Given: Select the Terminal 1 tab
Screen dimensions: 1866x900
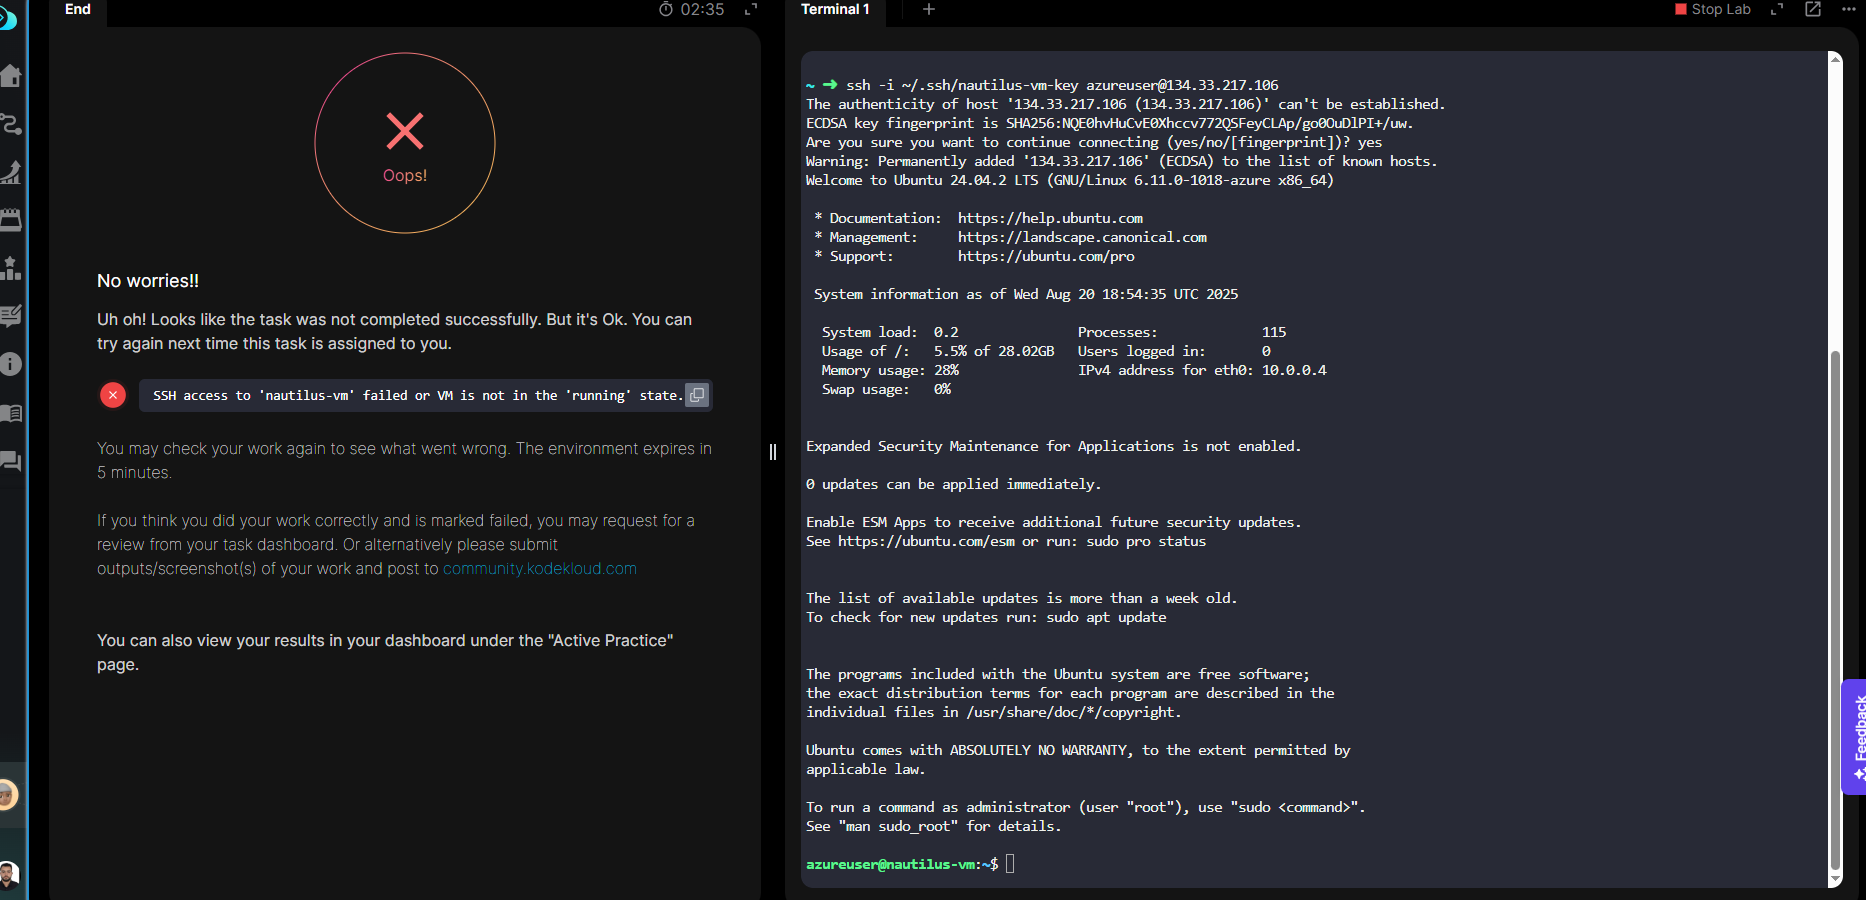Looking at the screenshot, I should point(835,9).
